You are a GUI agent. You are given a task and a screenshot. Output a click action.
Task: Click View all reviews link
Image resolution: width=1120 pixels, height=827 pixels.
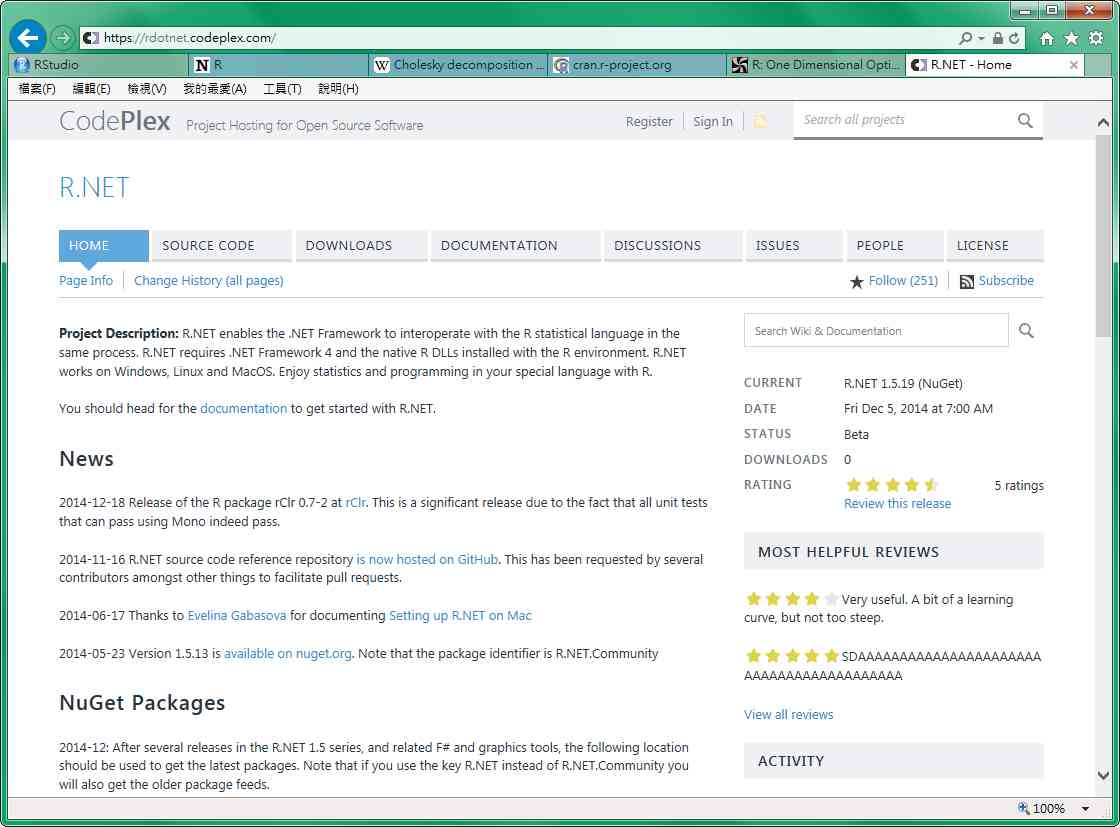pos(789,714)
